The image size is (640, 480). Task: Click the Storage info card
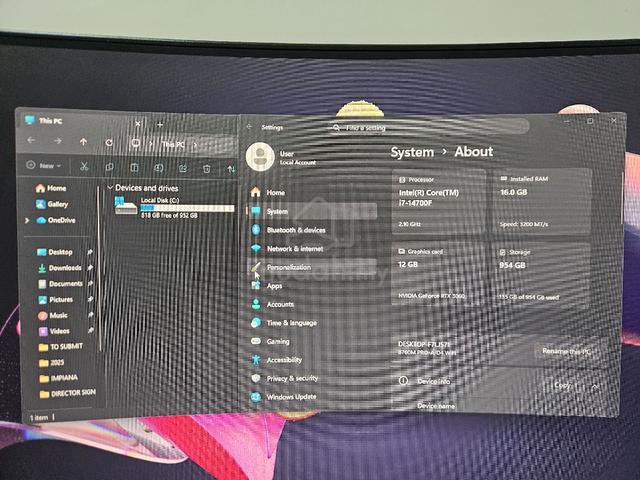542,275
